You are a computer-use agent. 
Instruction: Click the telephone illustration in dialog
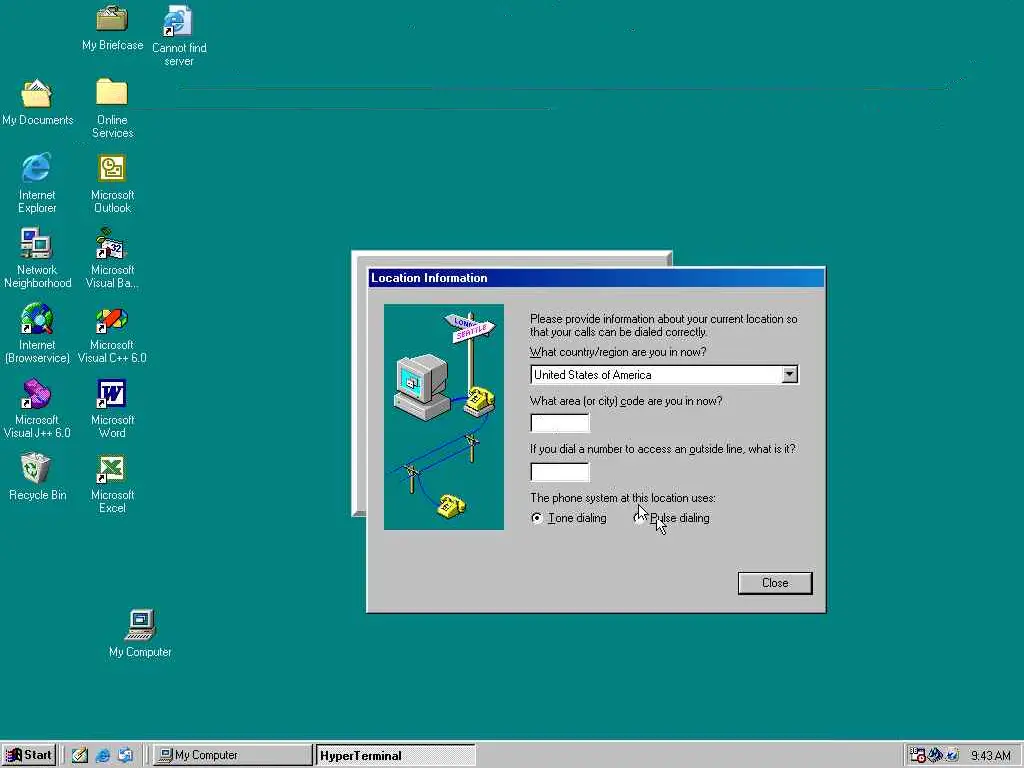tap(444, 417)
